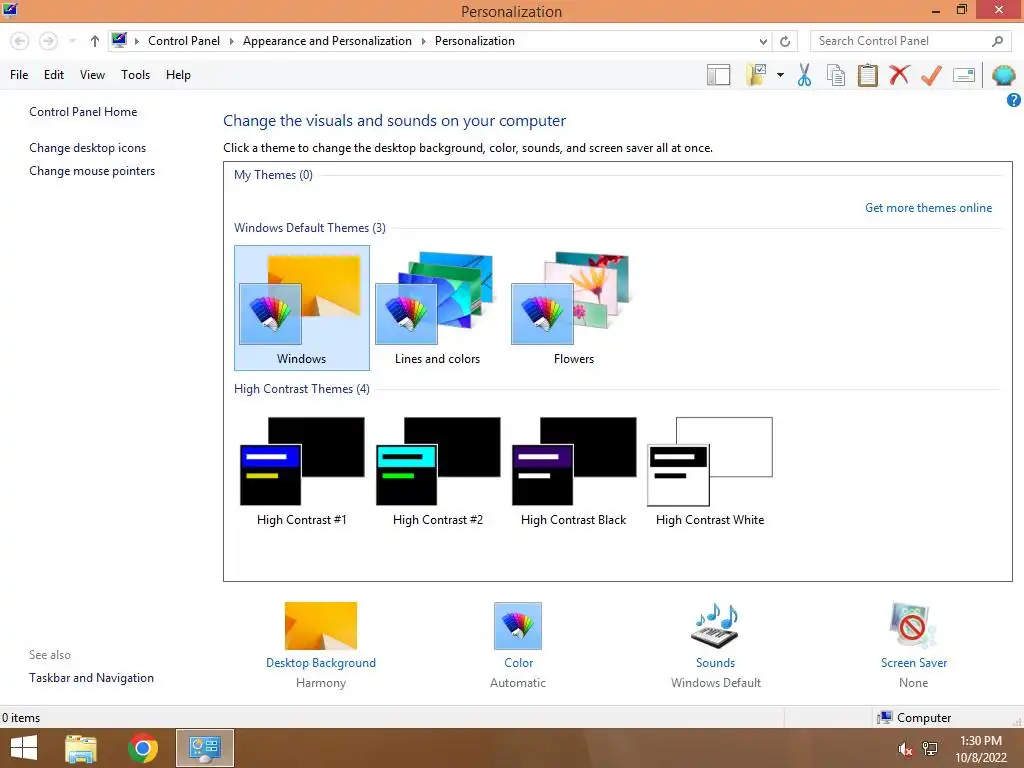1024x768 pixels.
Task: Click the globe toolbar icon
Action: pos(1003,75)
